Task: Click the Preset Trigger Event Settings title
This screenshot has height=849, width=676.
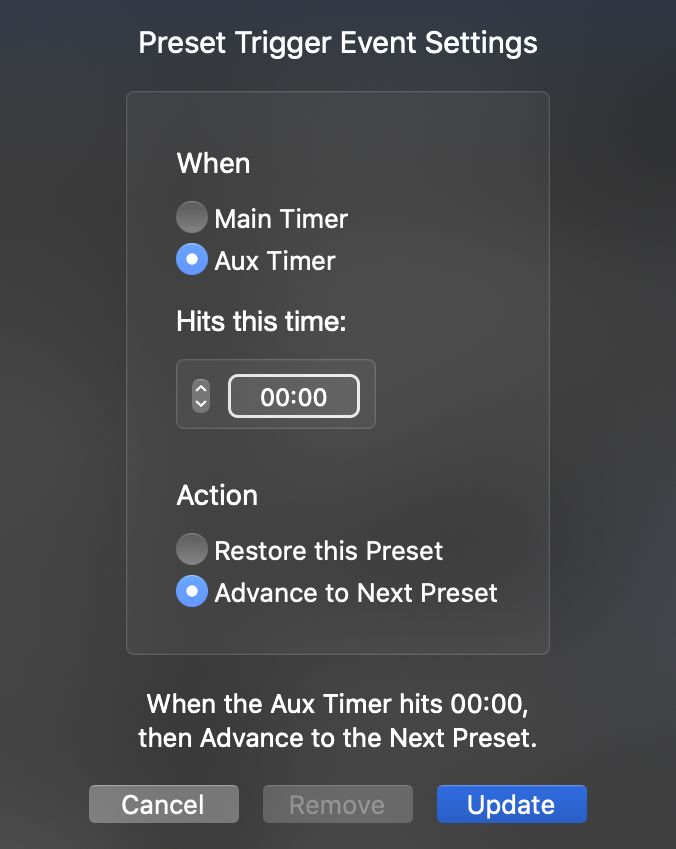Action: click(338, 43)
